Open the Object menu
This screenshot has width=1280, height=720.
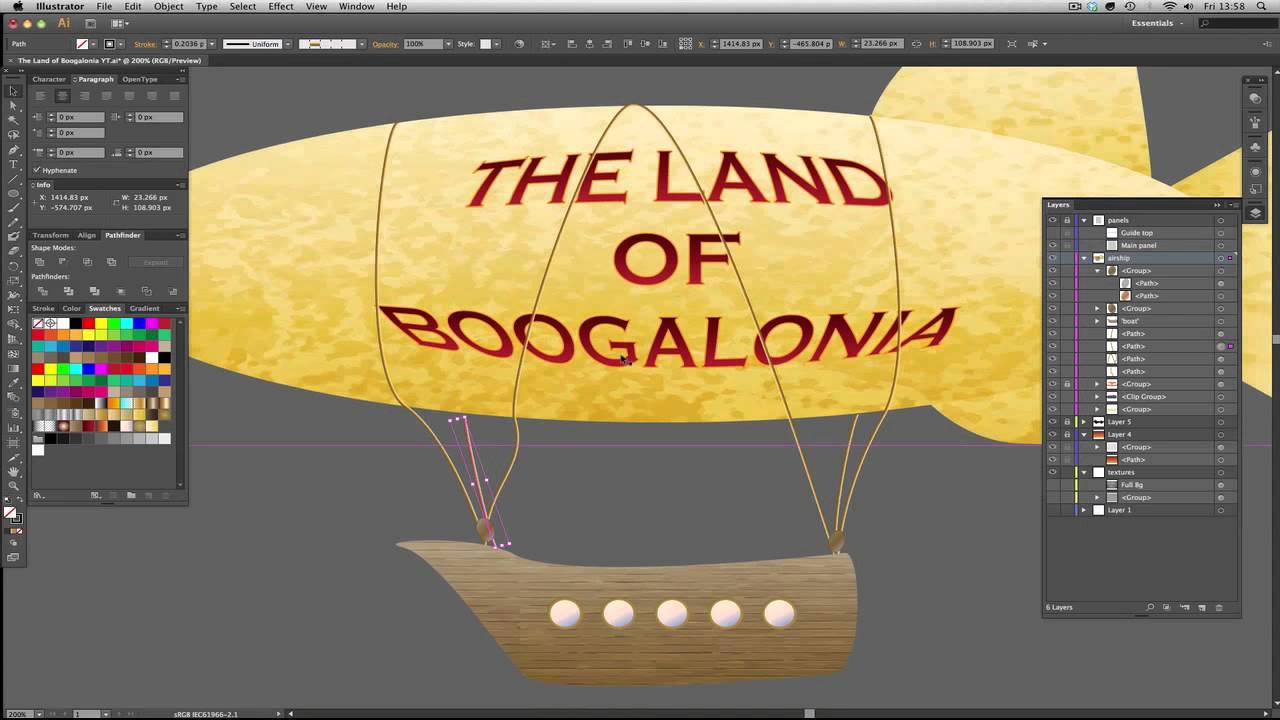(x=168, y=7)
